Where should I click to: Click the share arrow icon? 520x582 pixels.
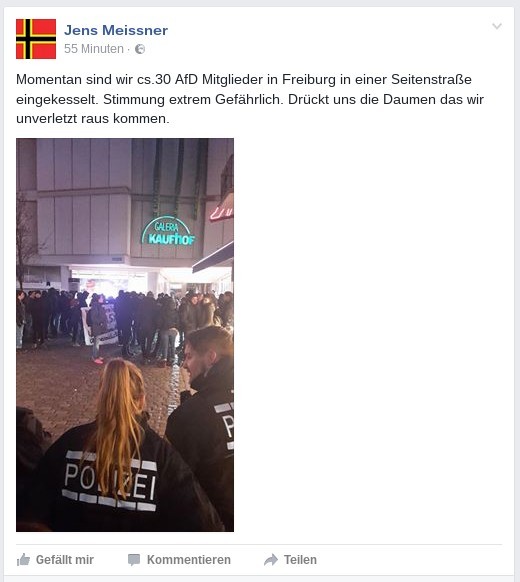pos(271,559)
